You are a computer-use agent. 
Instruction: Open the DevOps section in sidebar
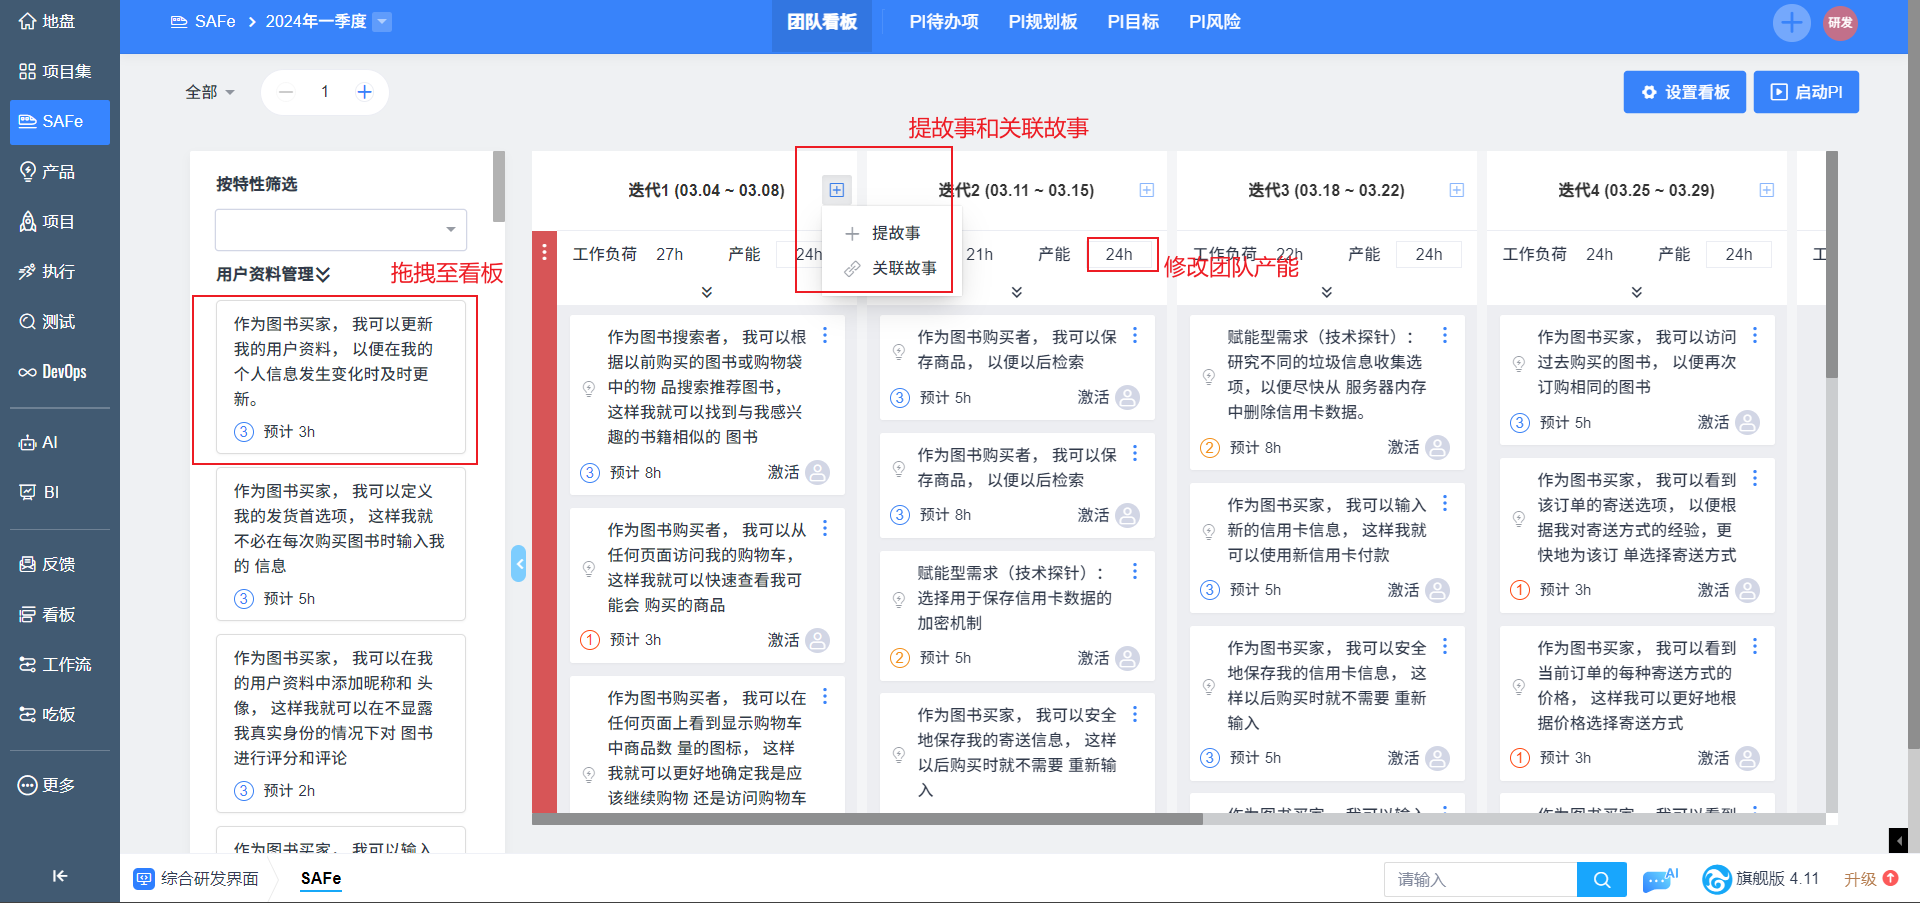[x=59, y=372]
